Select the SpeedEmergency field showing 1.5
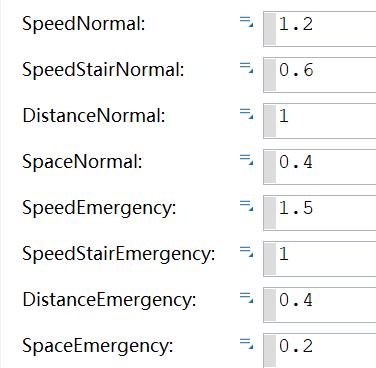 (x=320, y=213)
